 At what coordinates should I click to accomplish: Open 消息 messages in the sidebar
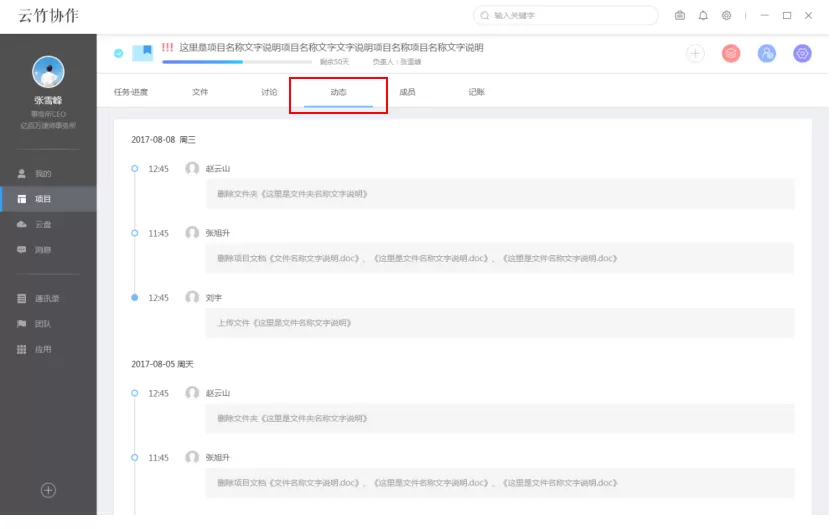[x=35, y=250]
